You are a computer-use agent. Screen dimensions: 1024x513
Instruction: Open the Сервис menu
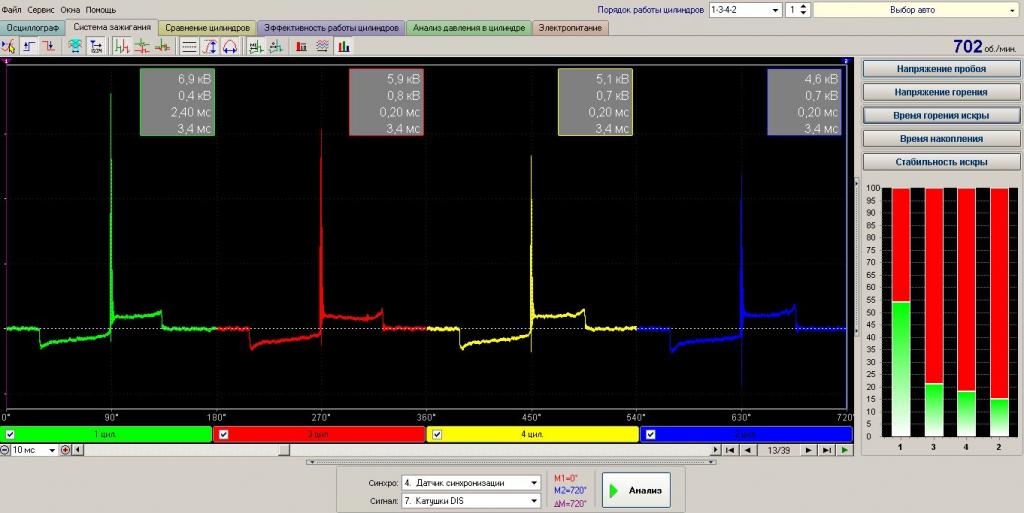(x=40, y=10)
